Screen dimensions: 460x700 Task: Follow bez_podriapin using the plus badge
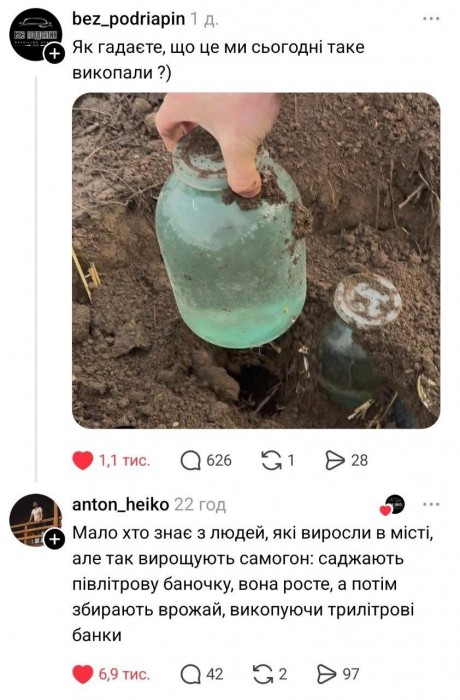click(x=54, y=54)
